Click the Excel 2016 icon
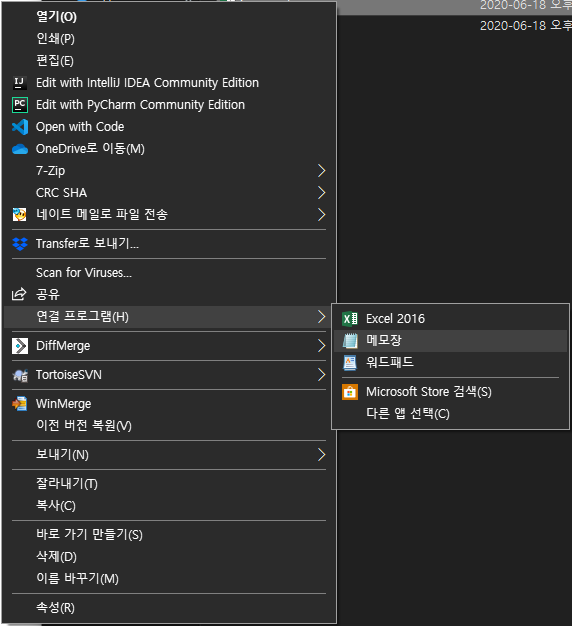Screen dimensions: 572x626 pos(350,319)
